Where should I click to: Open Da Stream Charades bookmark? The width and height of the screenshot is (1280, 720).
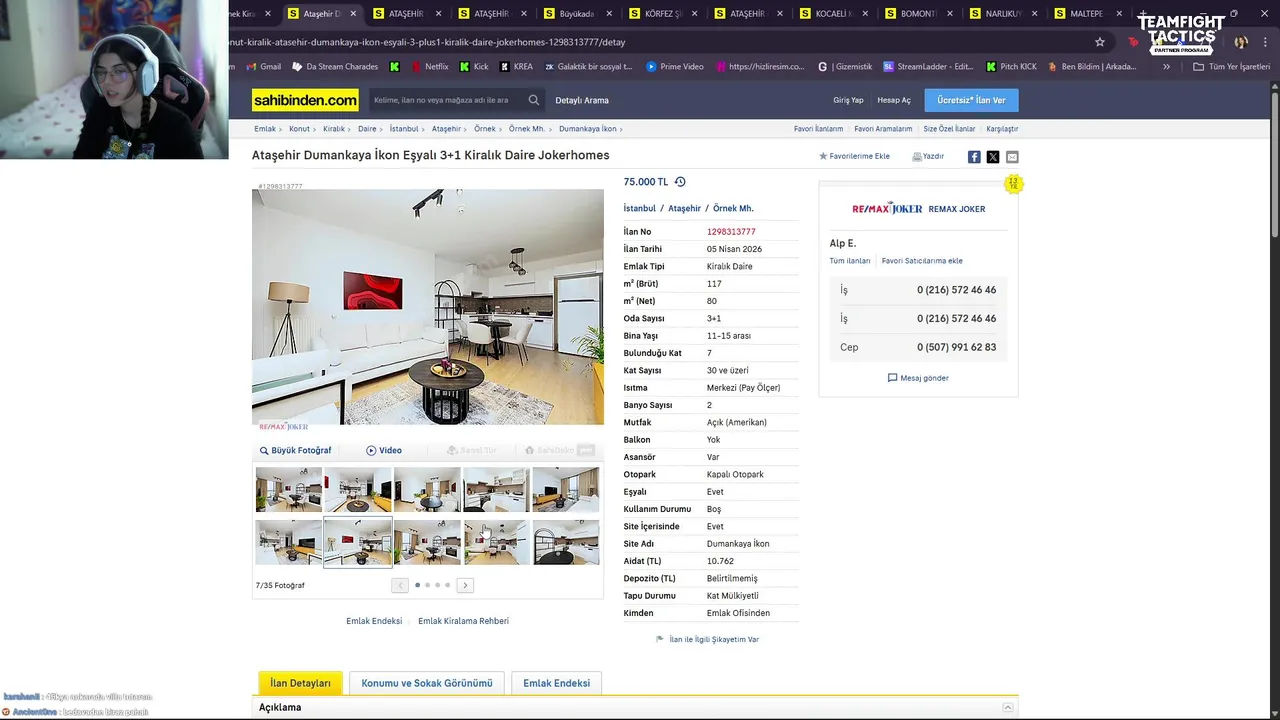pyautogui.click(x=335, y=67)
